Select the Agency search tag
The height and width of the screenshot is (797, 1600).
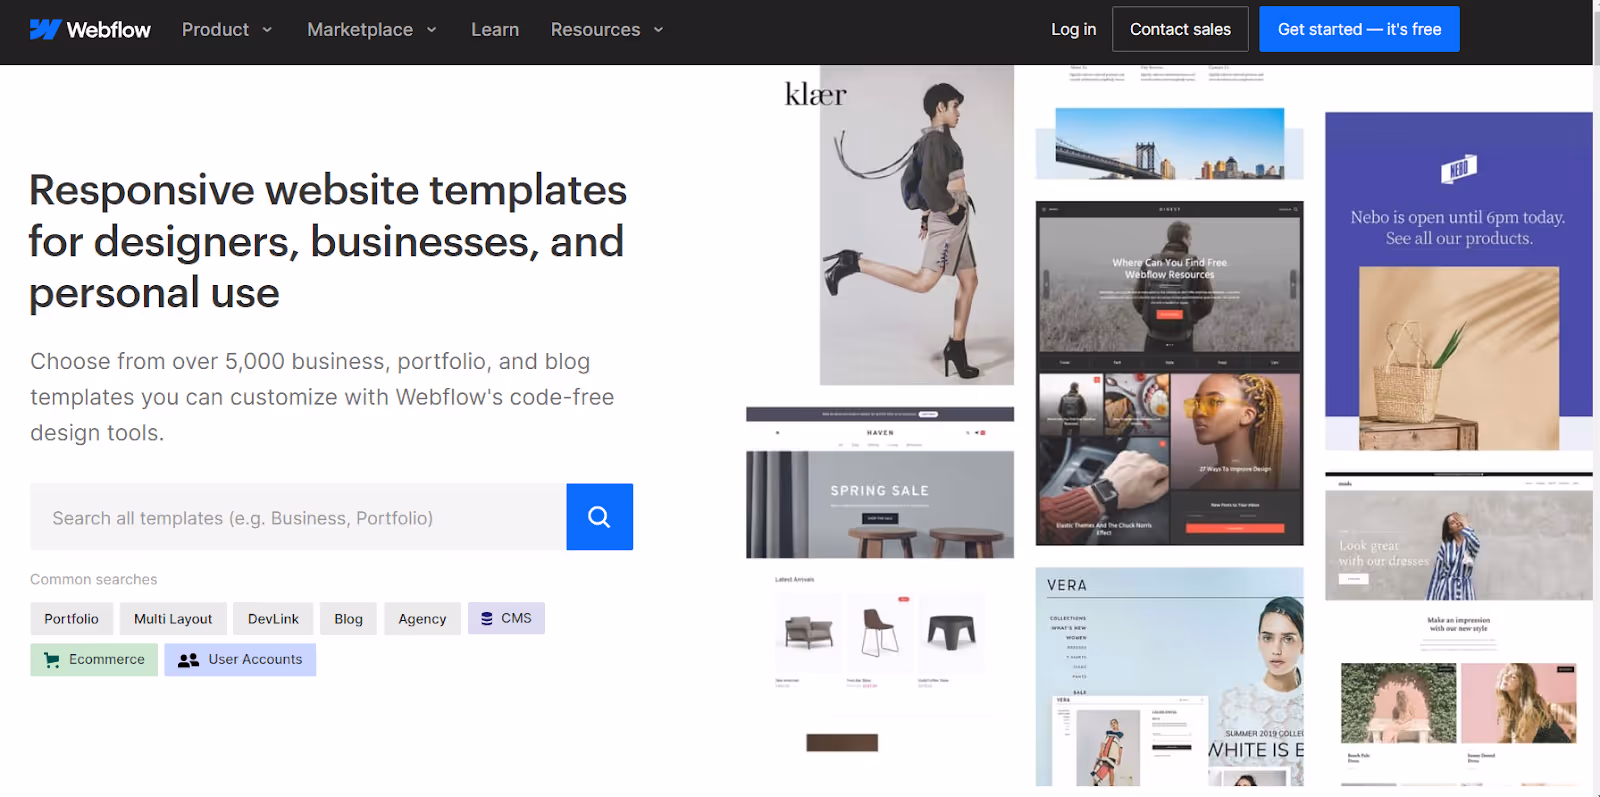[x=422, y=619]
